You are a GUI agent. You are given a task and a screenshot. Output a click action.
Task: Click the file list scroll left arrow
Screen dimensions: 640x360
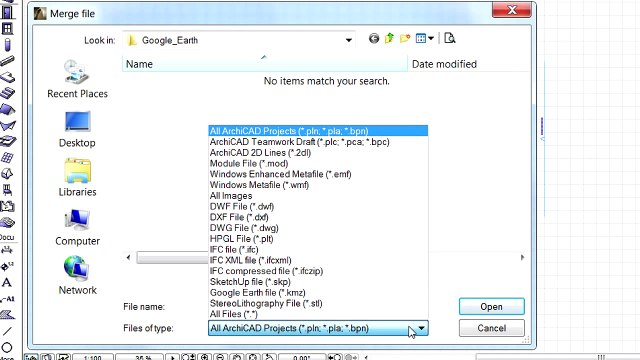click(x=129, y=258)
